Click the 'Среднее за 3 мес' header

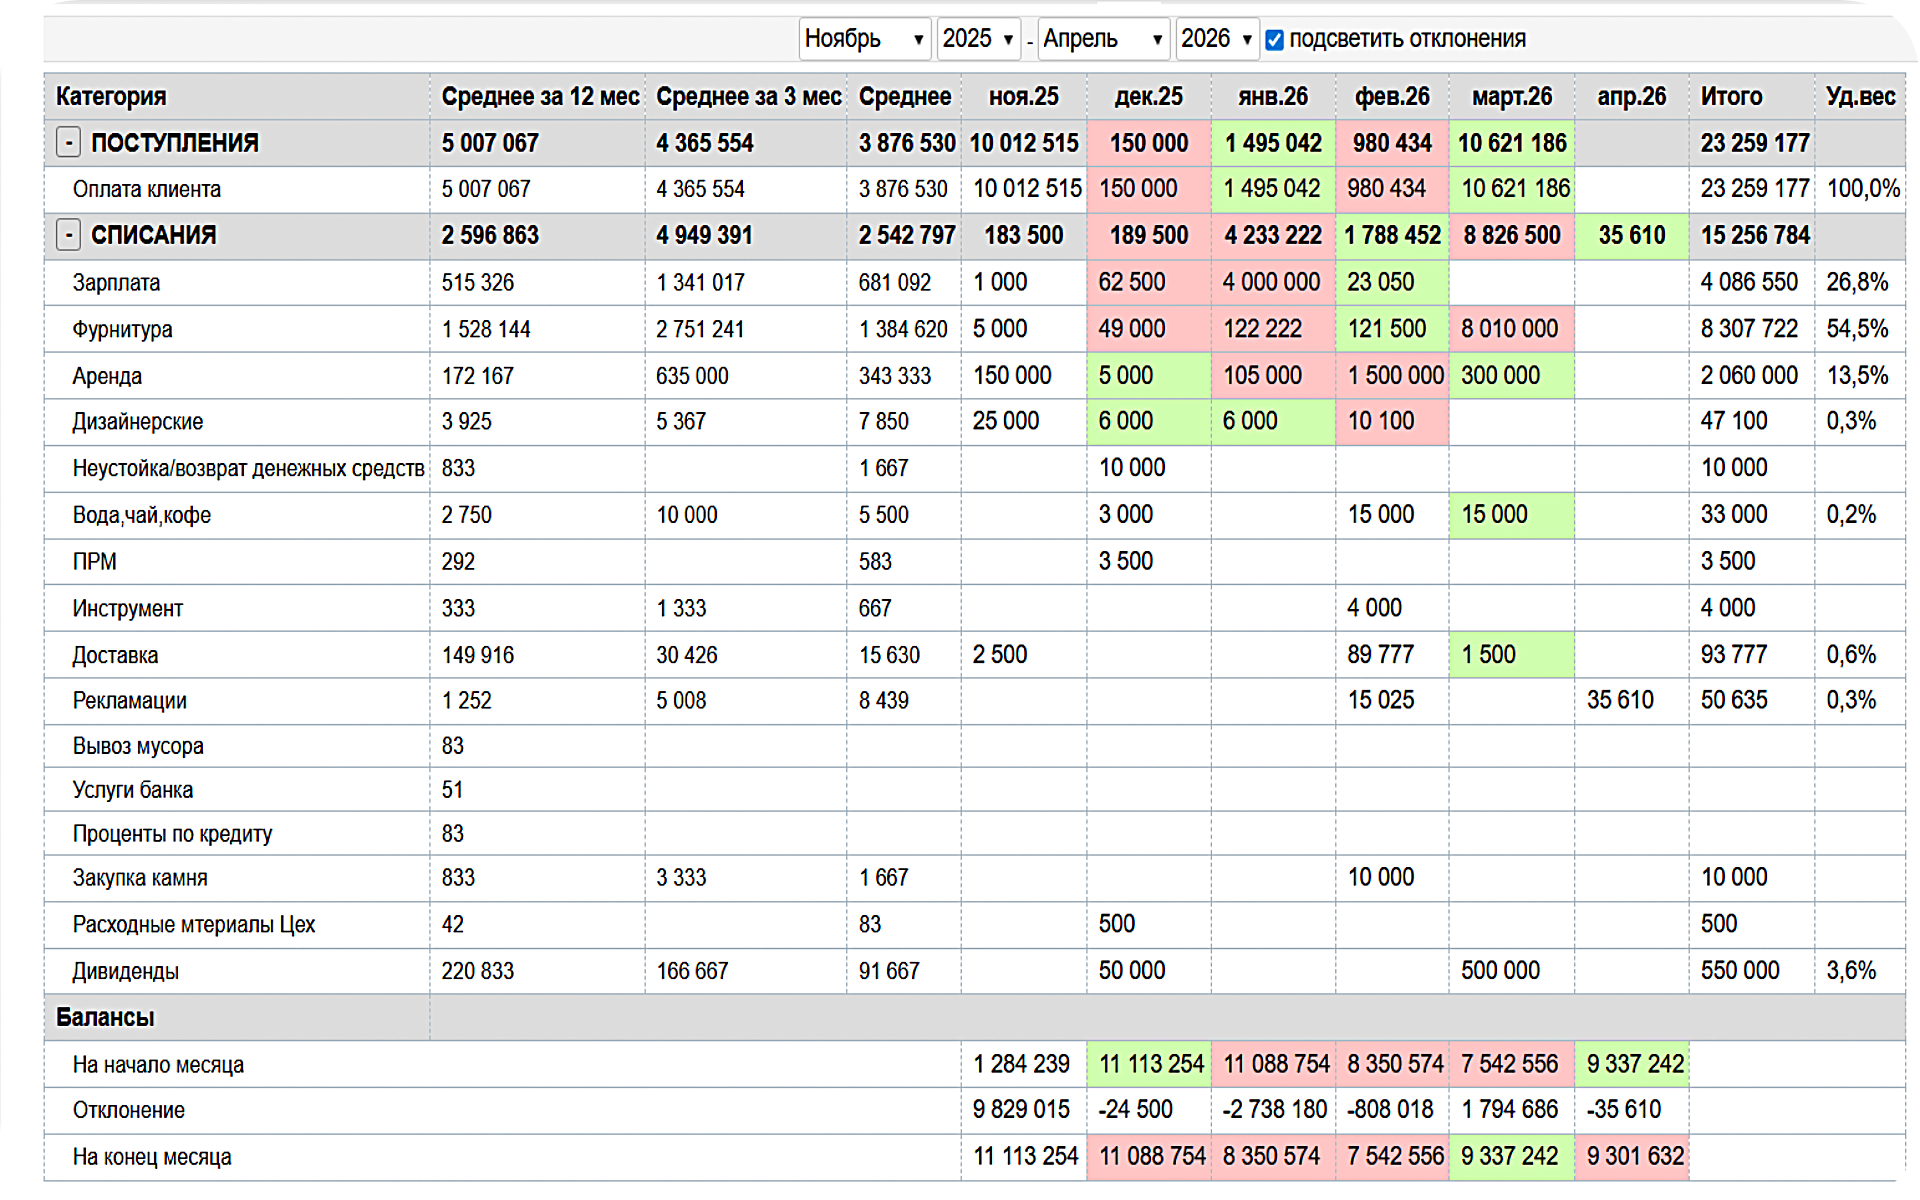tap(748, 97)
